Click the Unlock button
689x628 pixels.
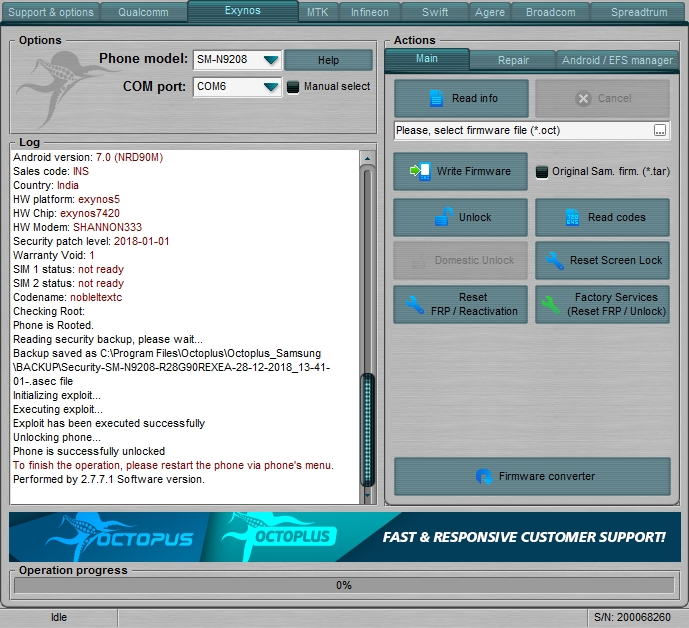click(x=461, y=217)
